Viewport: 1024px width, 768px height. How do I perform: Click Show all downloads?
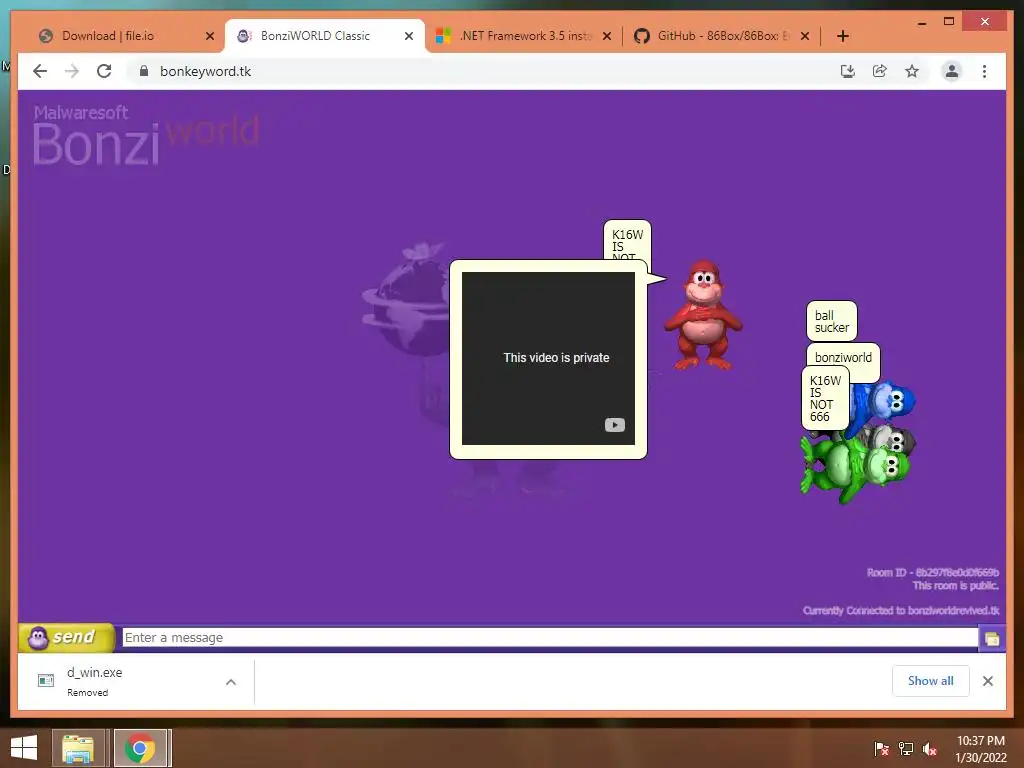point(930,680)
